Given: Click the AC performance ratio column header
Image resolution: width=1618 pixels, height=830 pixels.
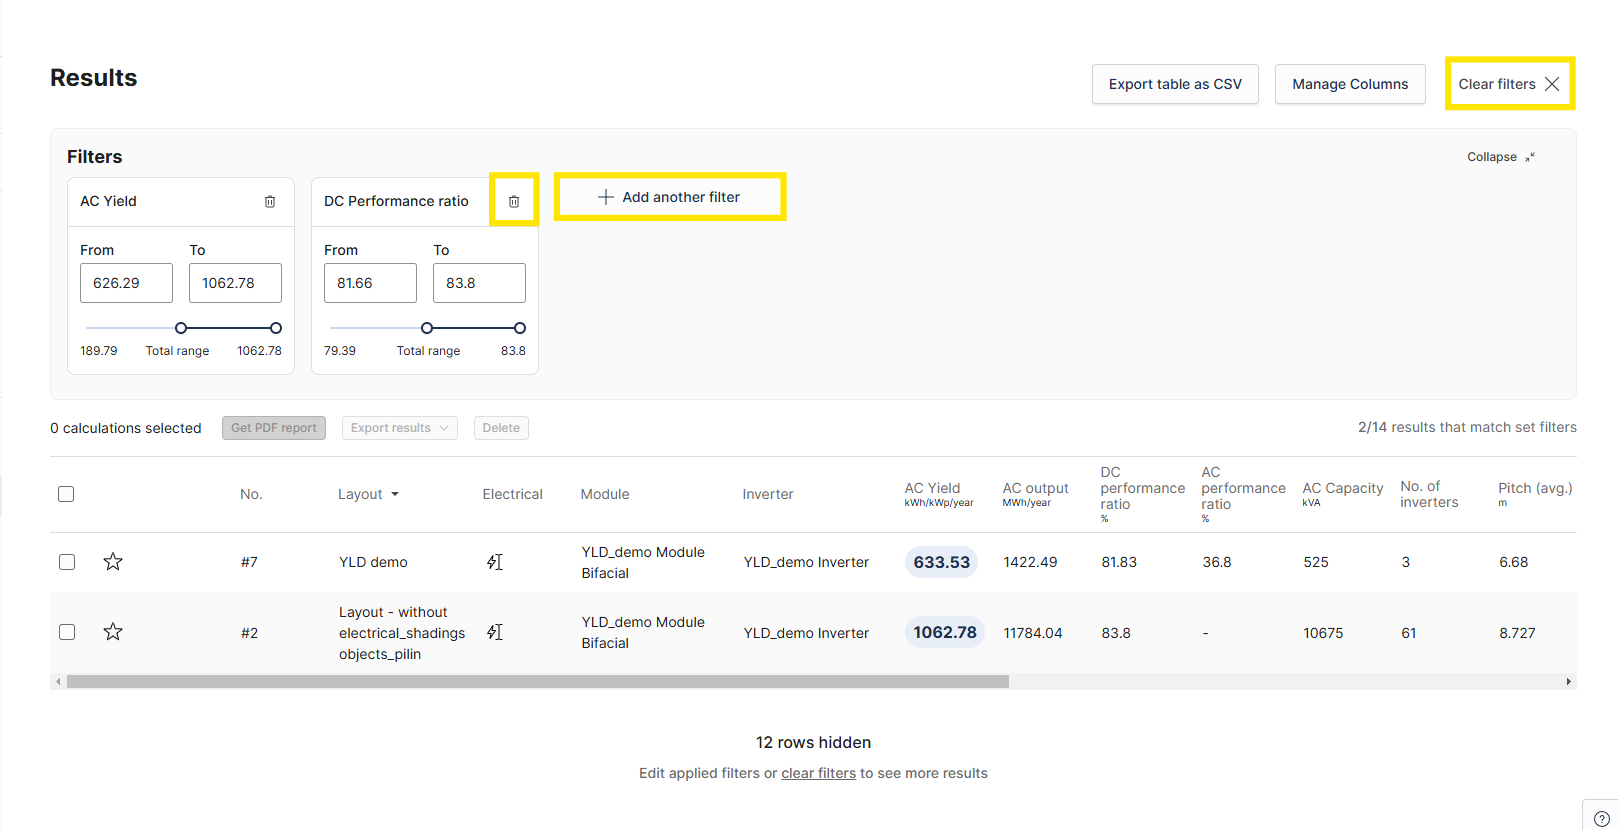Looking at the screenshot, I should coord(1243,494).
